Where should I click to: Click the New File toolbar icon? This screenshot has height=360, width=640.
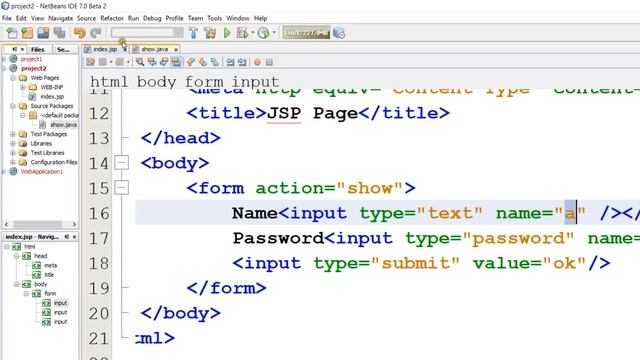pyautogui.click(x=12, y=33)
